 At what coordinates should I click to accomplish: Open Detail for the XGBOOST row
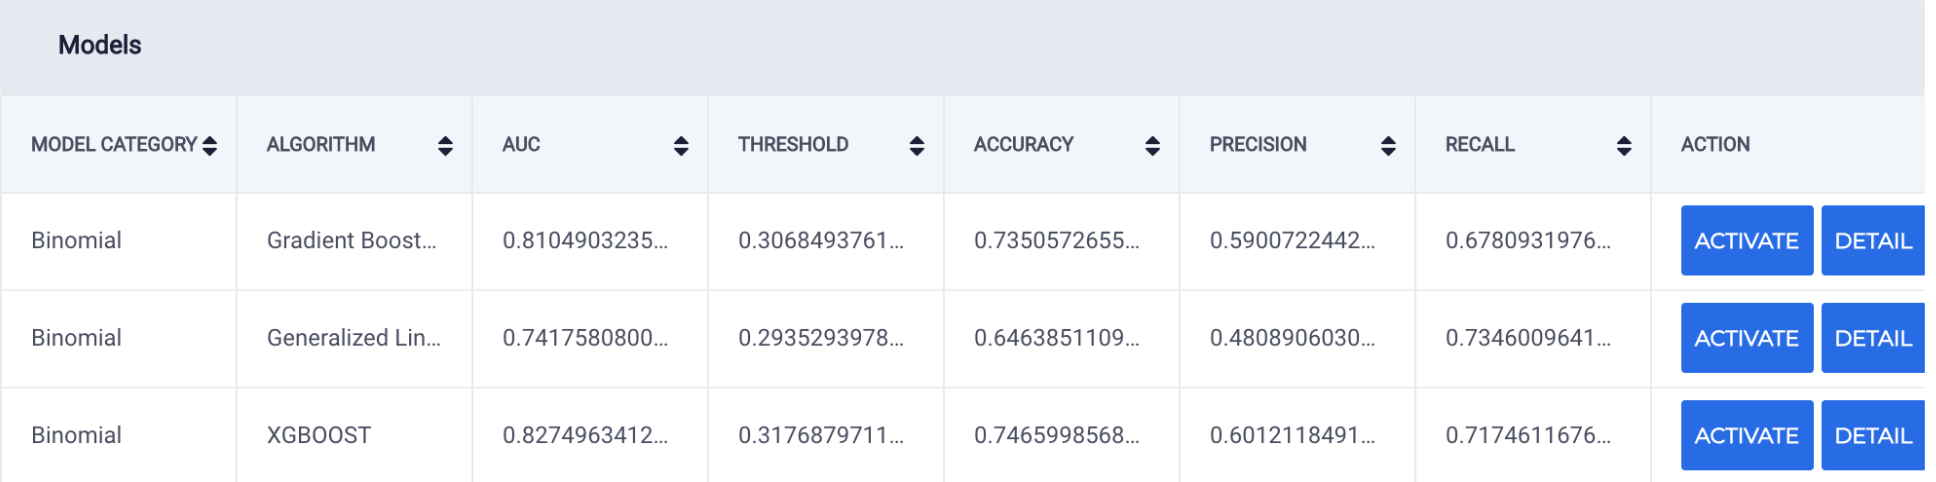click(1873, 435)
